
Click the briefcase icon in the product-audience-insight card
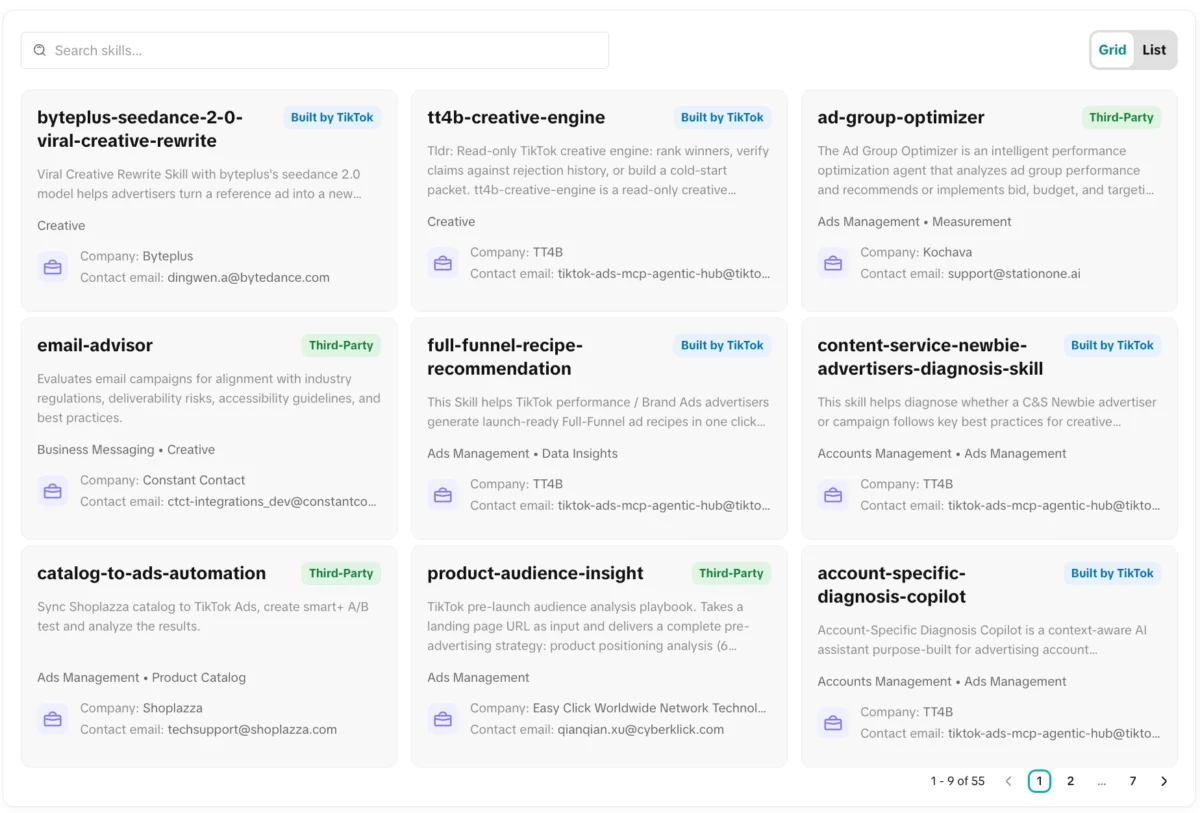443,719
